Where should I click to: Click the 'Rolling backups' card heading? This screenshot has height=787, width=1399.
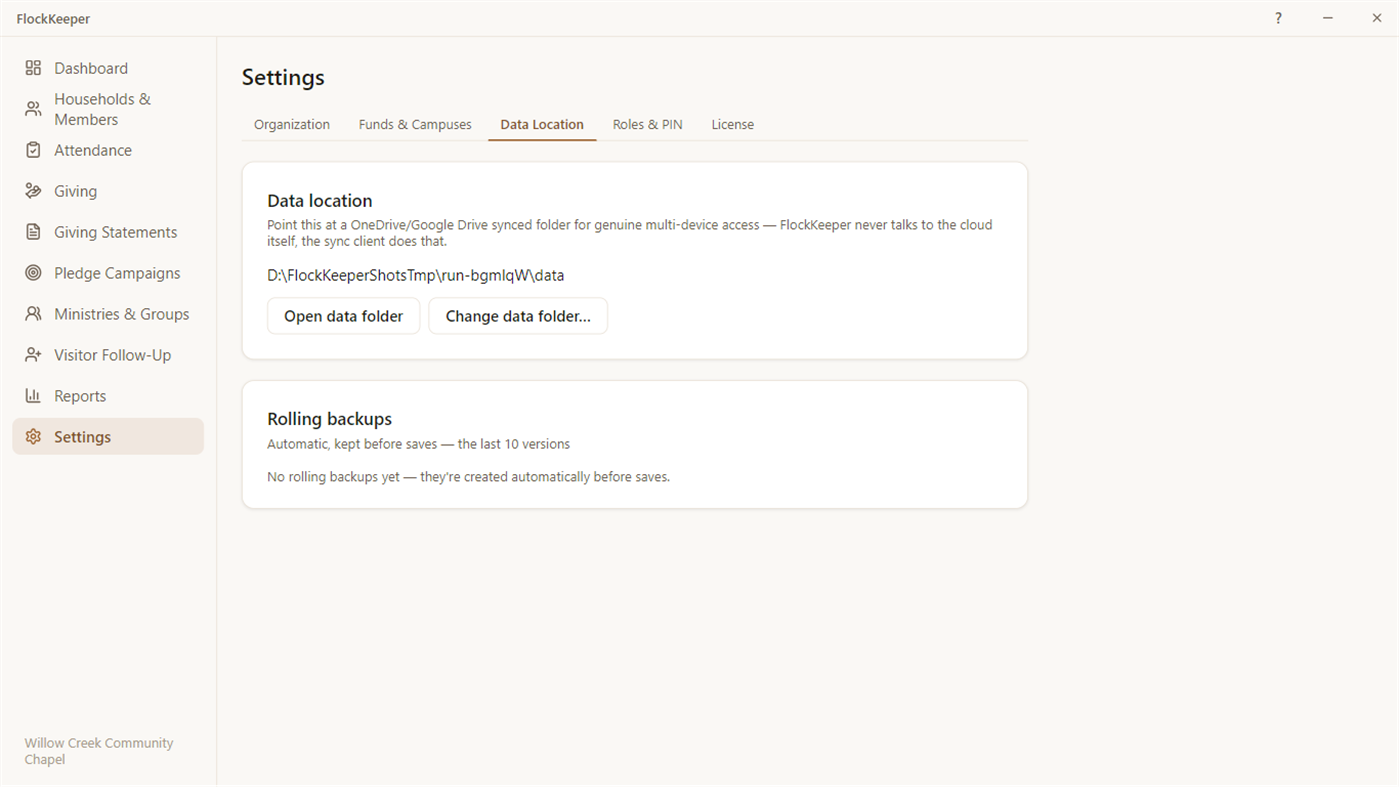[x=330, y=419]
